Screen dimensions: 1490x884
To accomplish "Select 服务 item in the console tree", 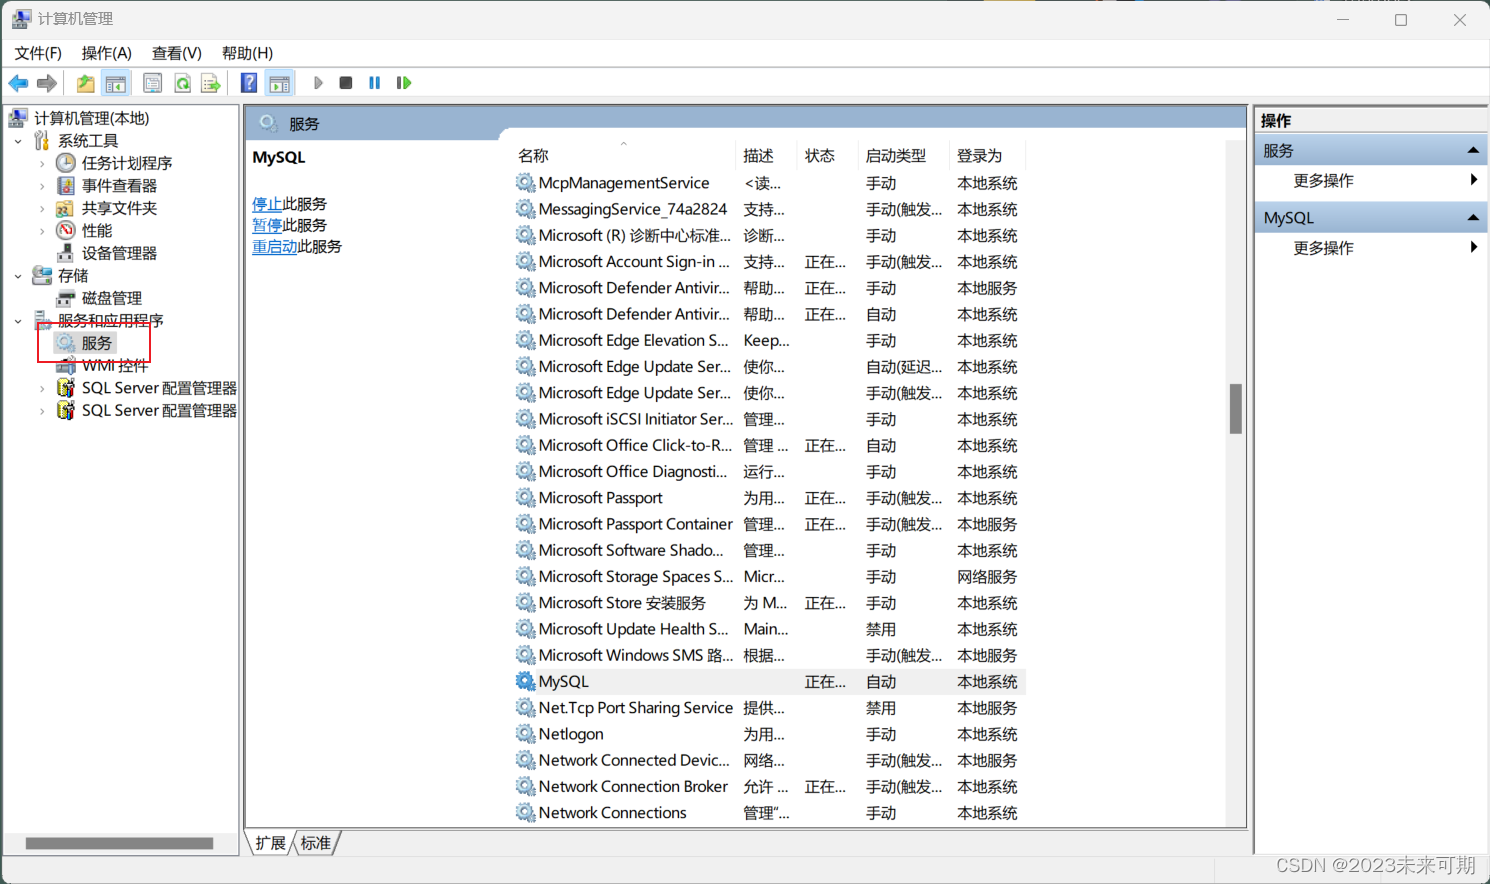I will [97, 343].
